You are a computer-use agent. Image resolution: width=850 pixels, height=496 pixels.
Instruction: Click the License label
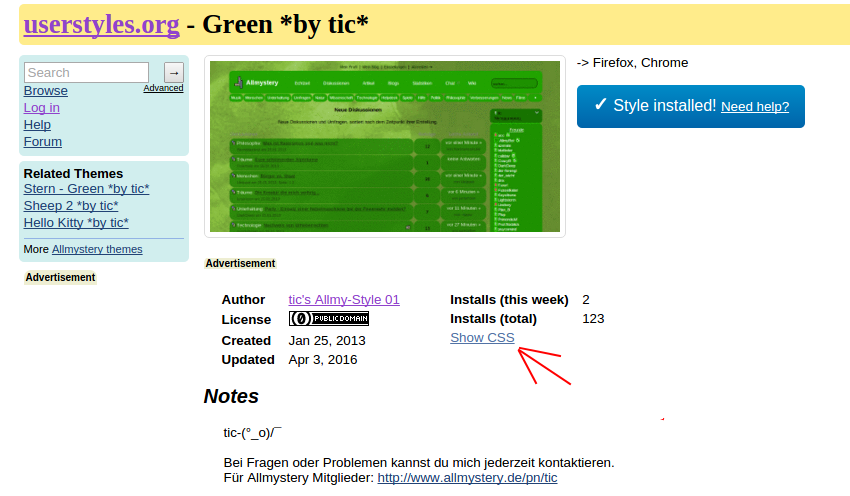point(246,320)
